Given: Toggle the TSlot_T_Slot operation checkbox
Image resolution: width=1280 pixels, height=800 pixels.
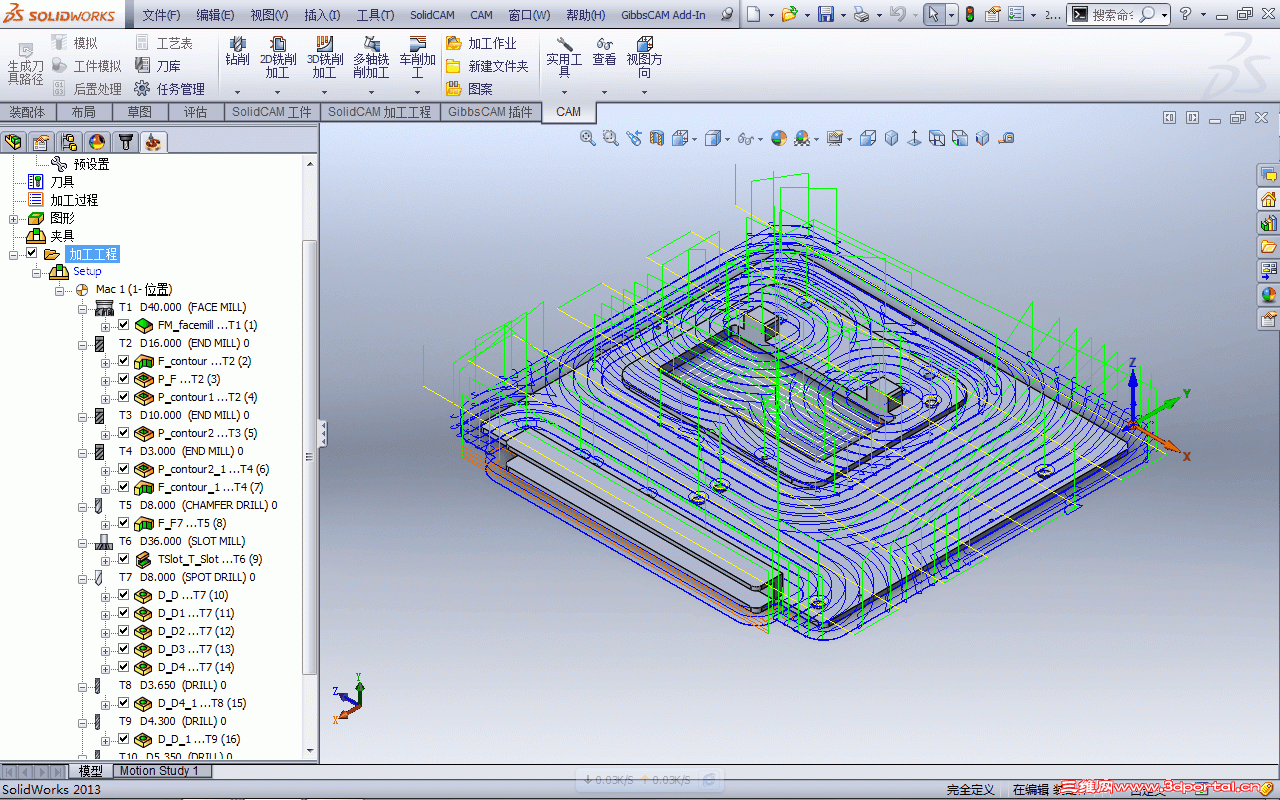Looking at the screenshot, I should tap(124, 559).
